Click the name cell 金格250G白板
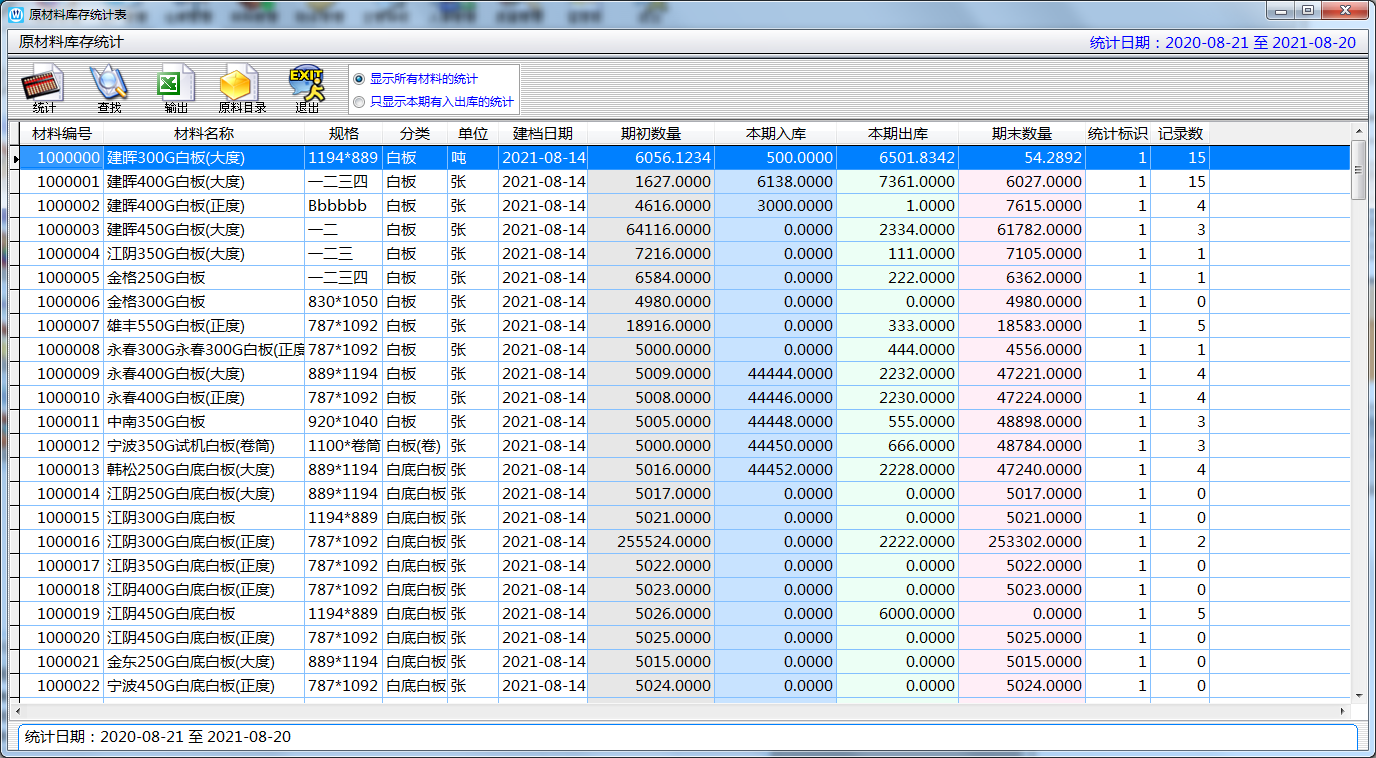Screen dimensions: 1376x758 [x=204, y=278]
